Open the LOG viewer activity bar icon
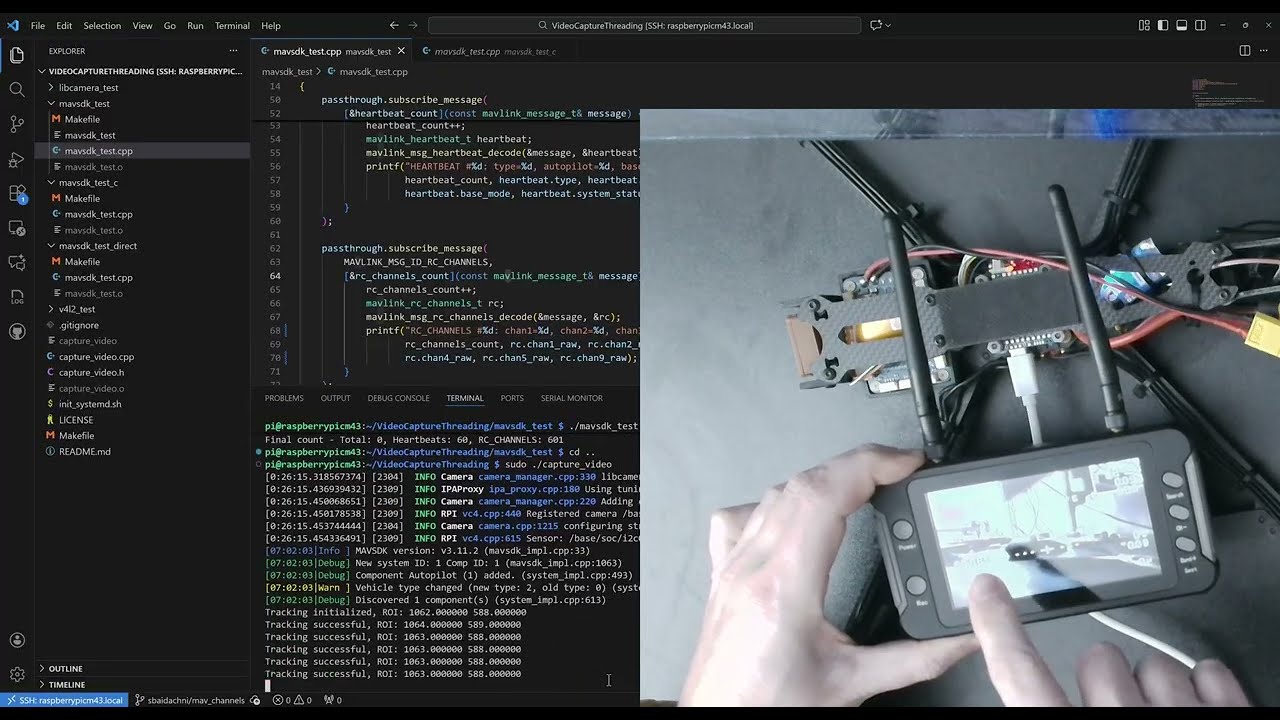Screen dimensions: 1280x720 (x=17, y=297)
